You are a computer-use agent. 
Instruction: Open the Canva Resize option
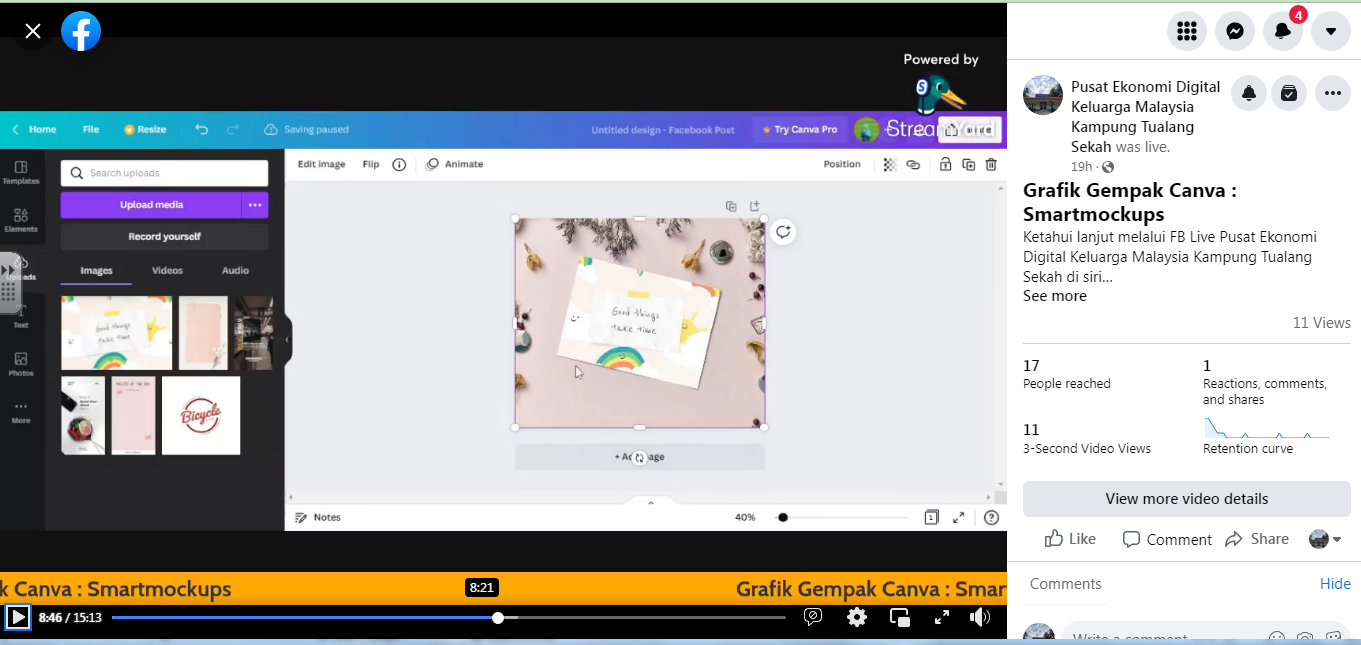point(145,129)
